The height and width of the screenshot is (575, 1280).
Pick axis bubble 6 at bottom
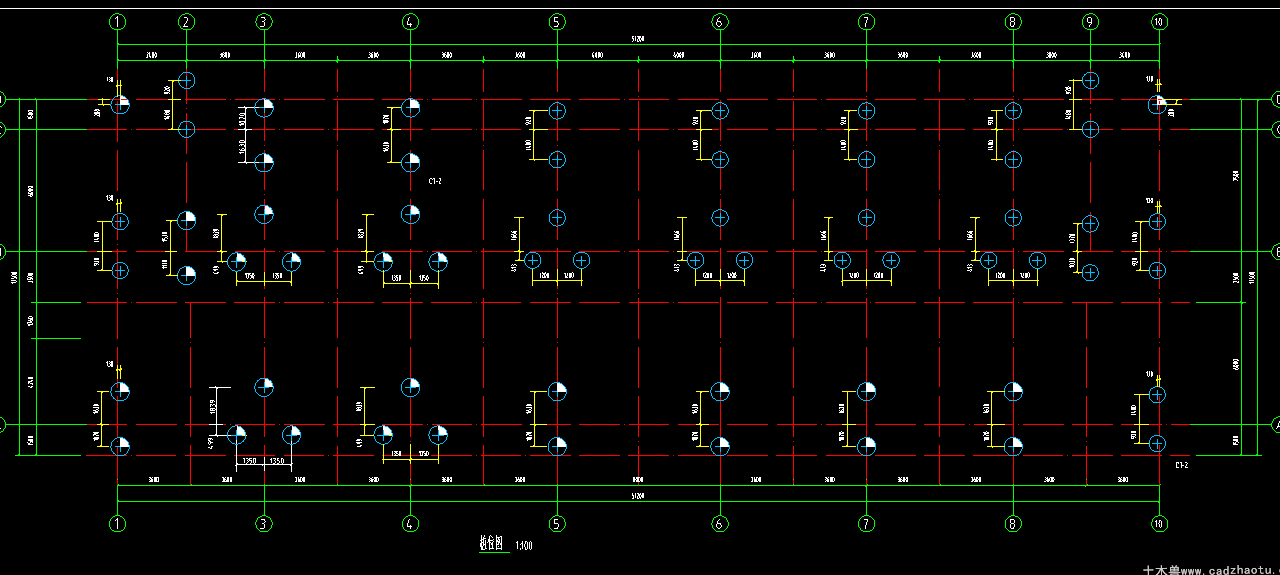(718, 523)
